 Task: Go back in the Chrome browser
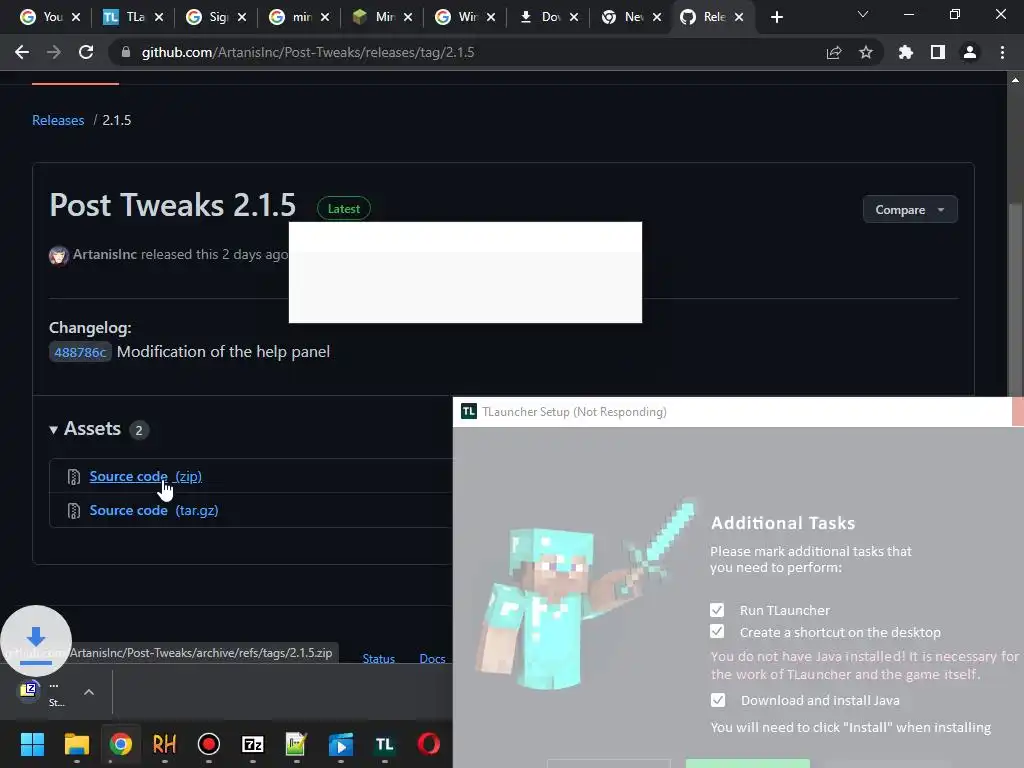[x=22, y=52]
